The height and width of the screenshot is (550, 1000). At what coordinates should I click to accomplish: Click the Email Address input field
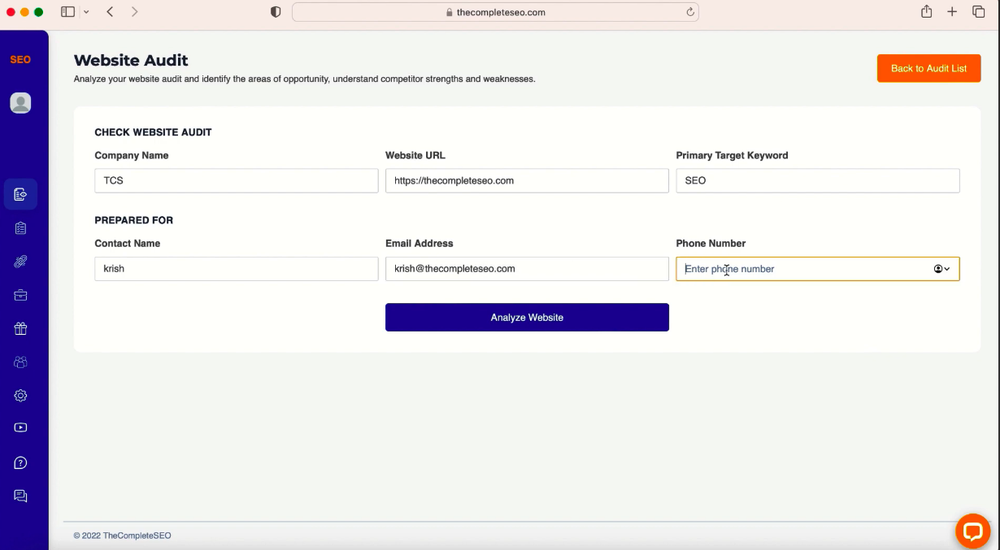527,269
